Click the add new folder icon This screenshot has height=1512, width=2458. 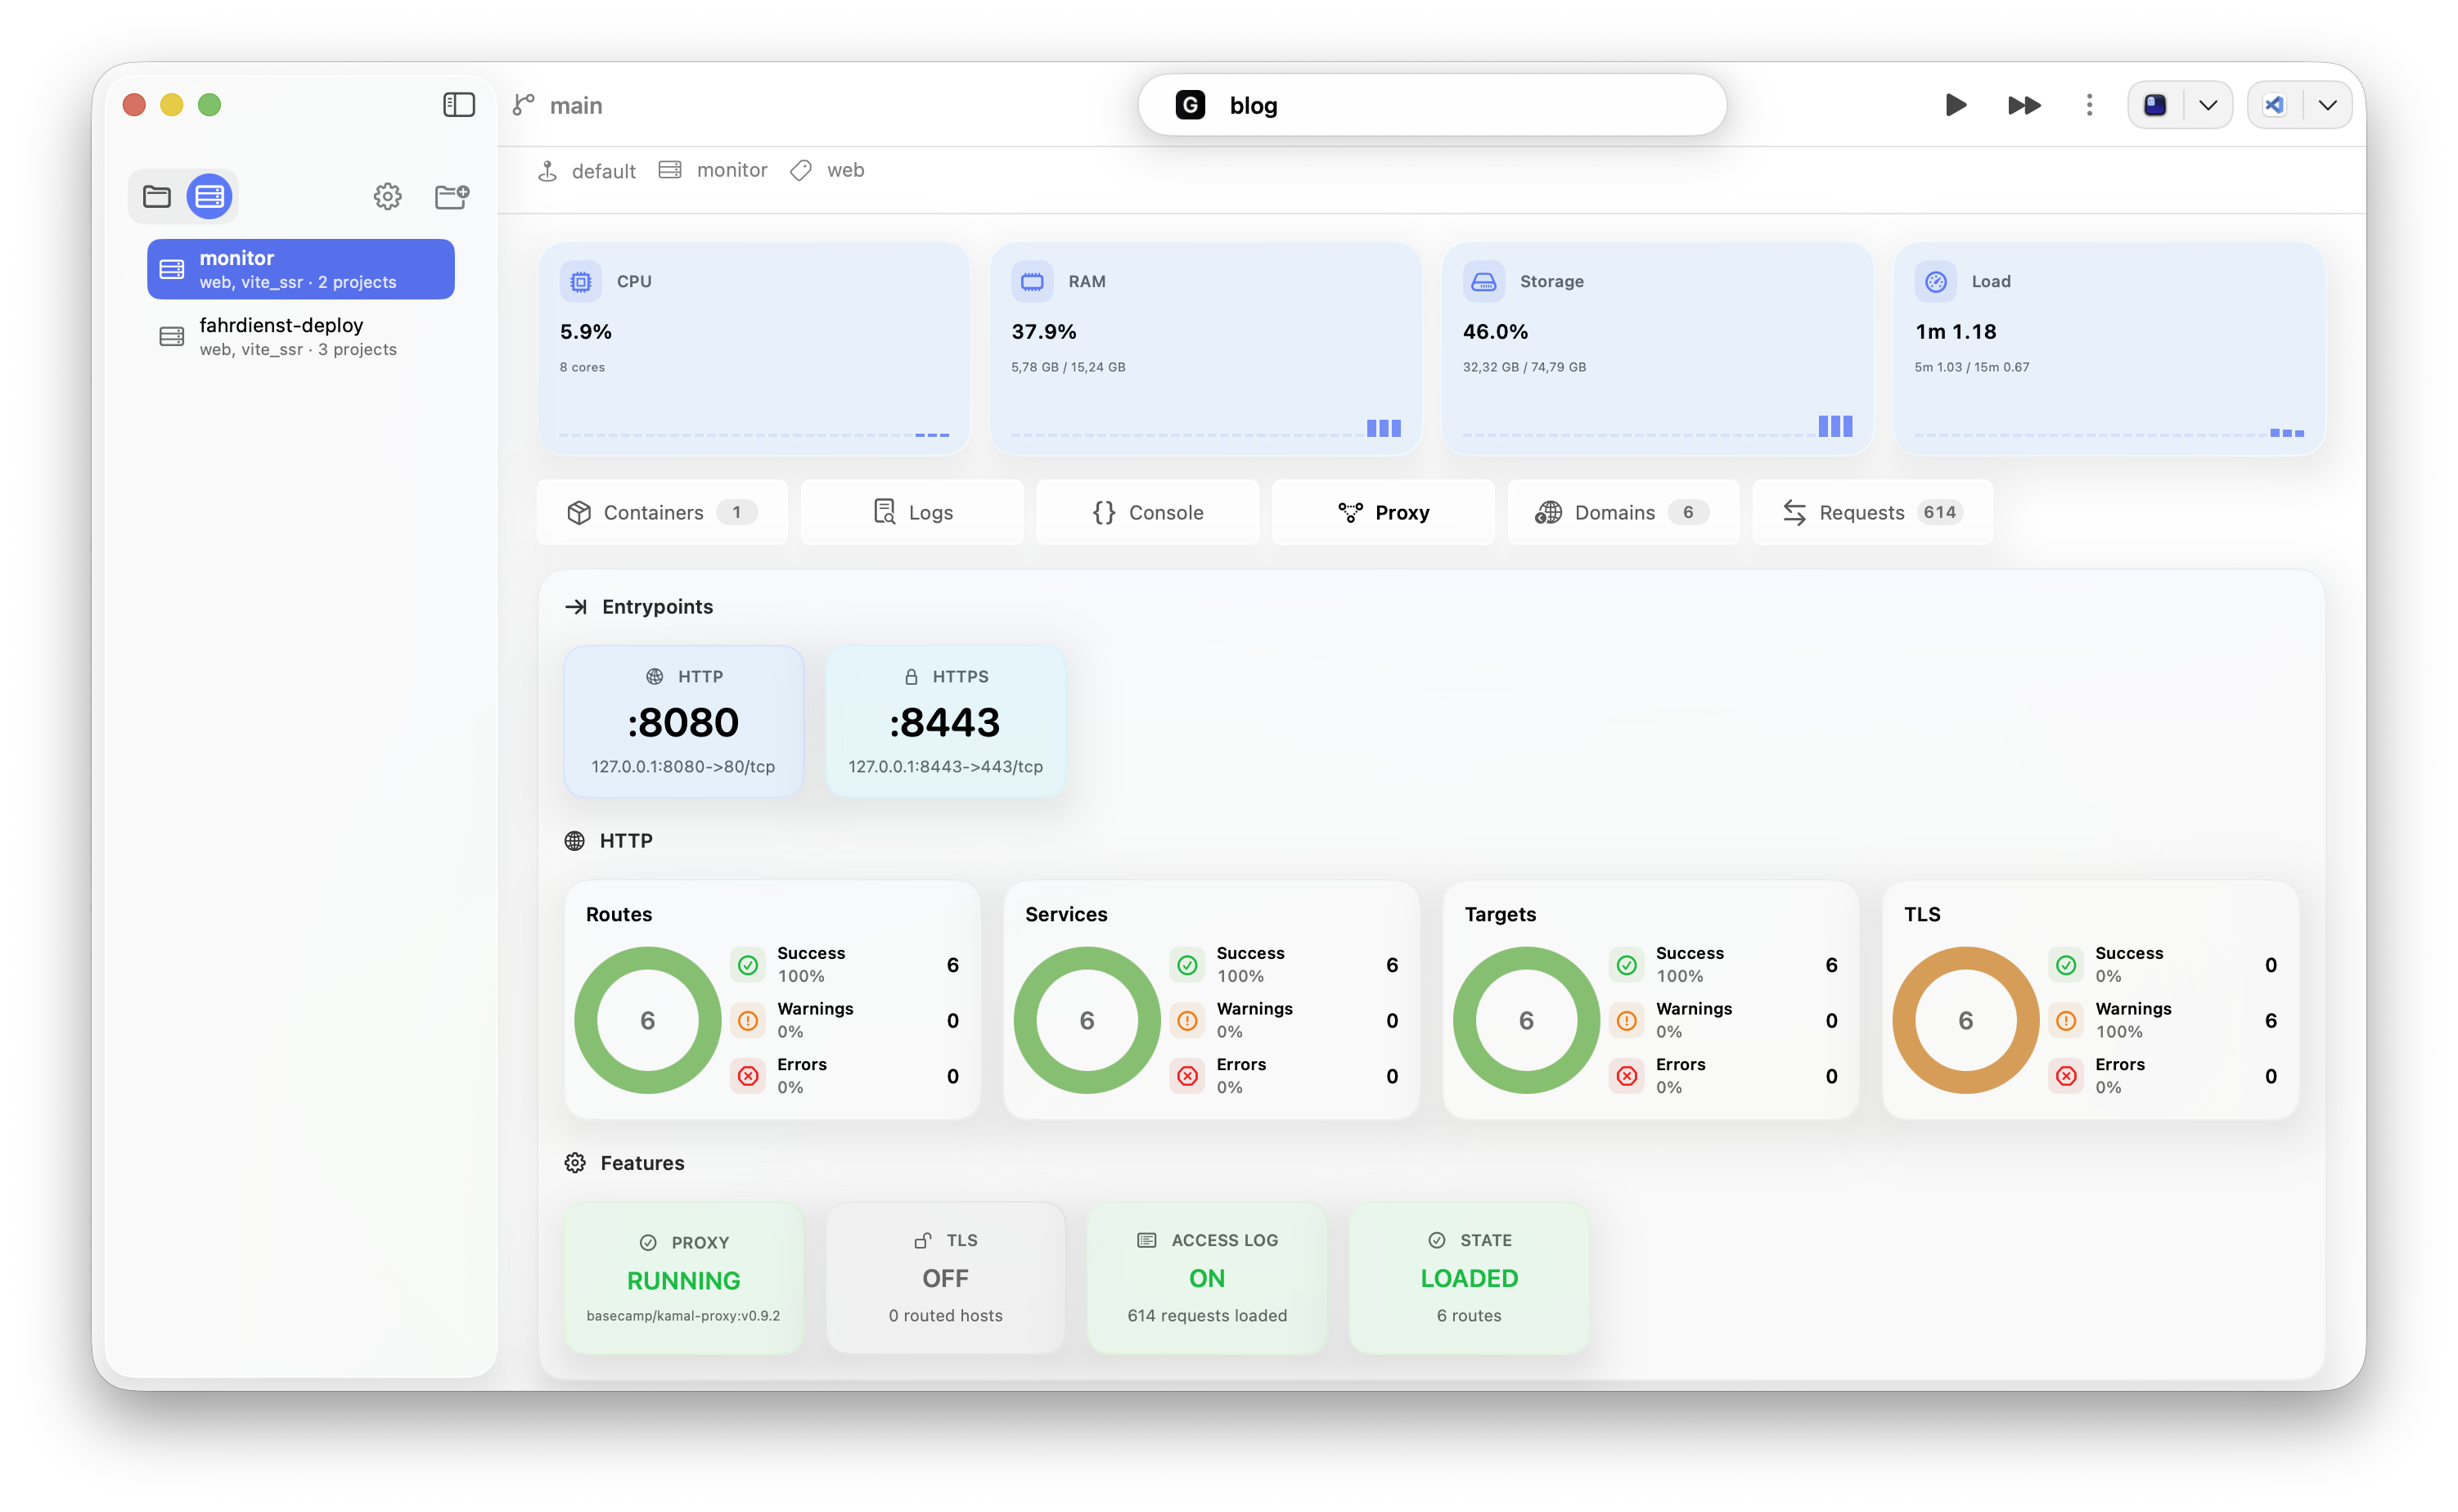452,196
